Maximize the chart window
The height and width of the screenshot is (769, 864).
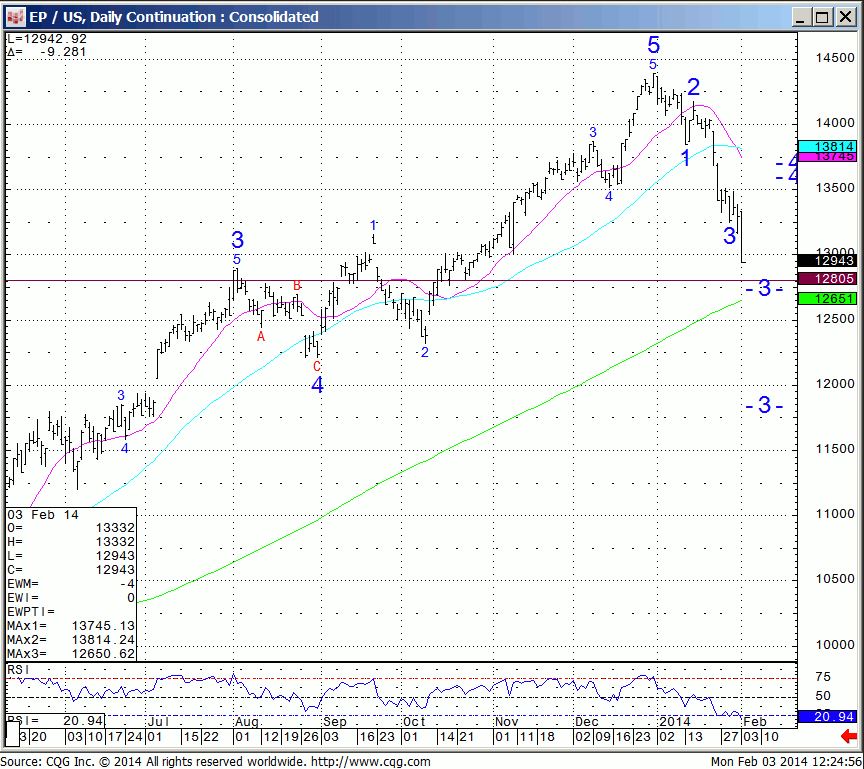pyautogui.click(x=822, y=17)
